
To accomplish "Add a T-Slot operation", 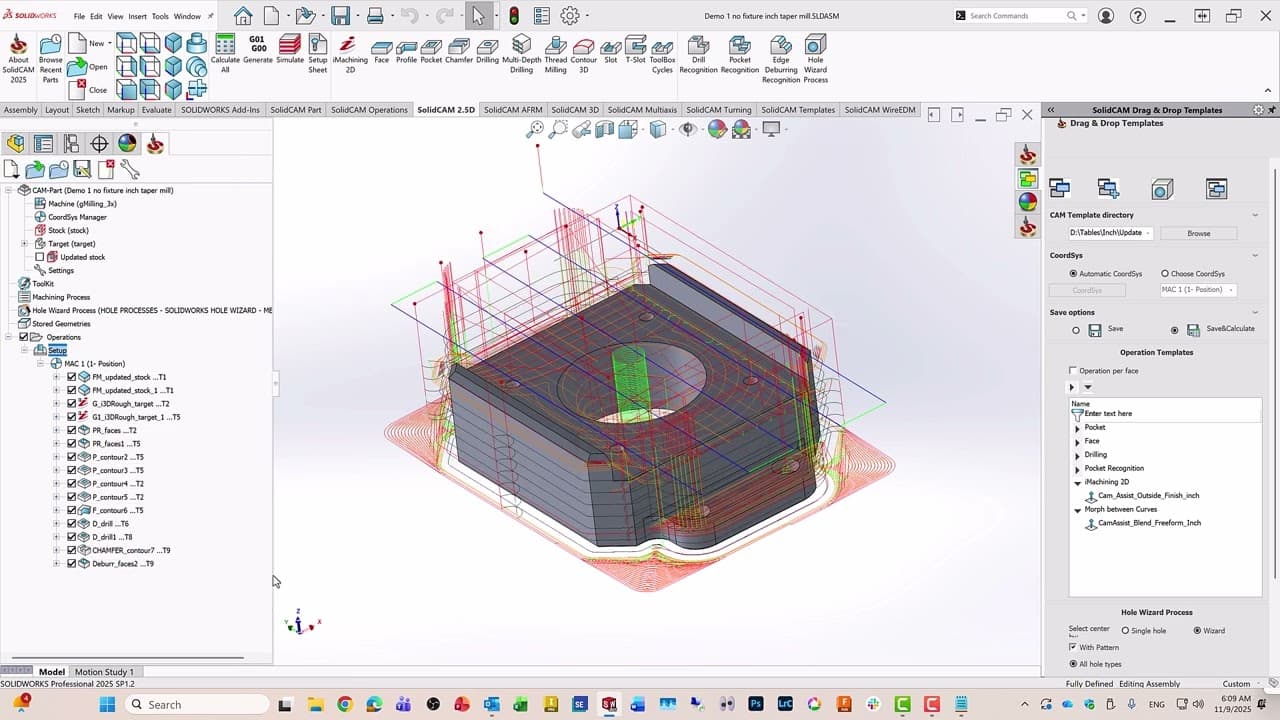I will point(636,50).
